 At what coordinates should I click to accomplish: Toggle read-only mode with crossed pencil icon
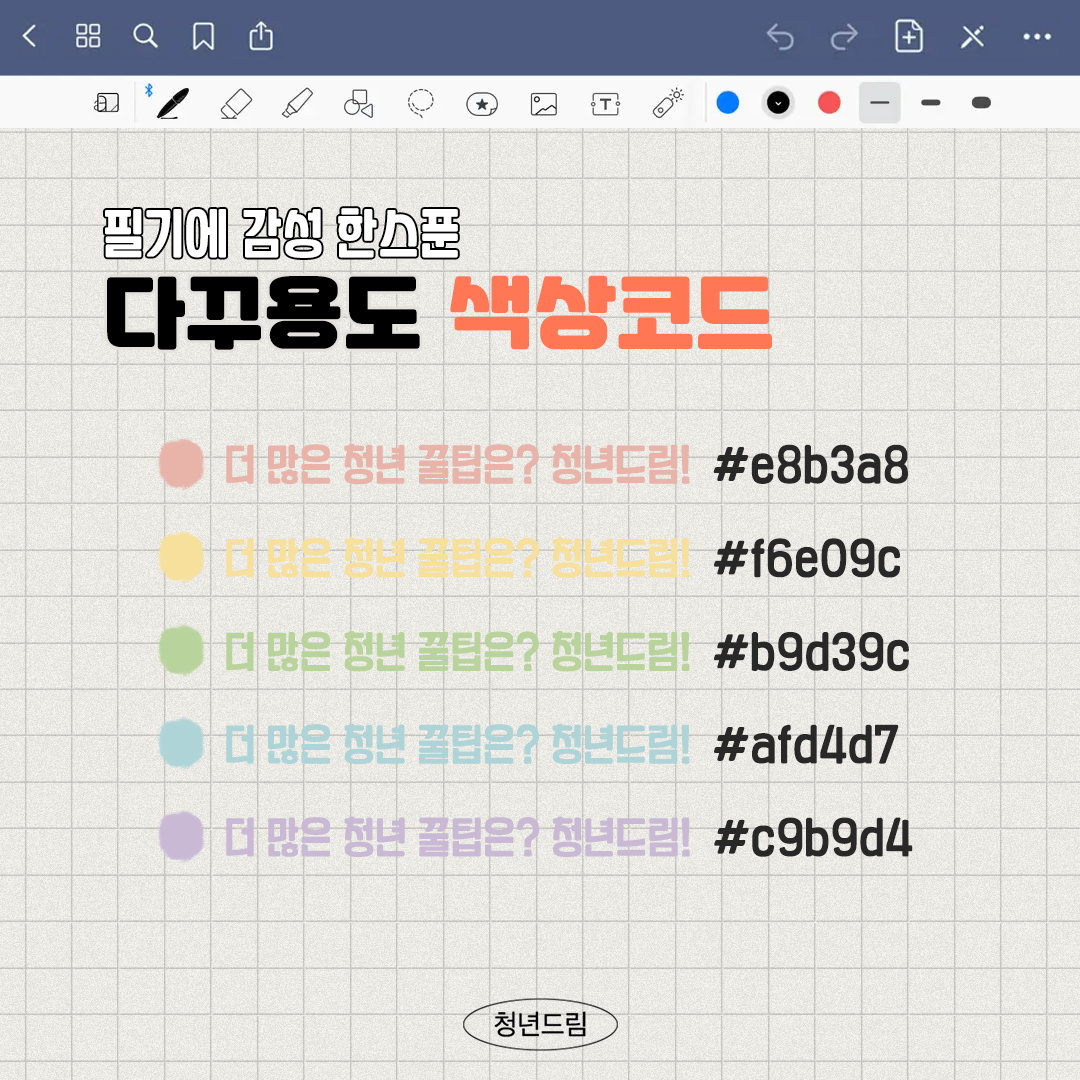(972, 37)
